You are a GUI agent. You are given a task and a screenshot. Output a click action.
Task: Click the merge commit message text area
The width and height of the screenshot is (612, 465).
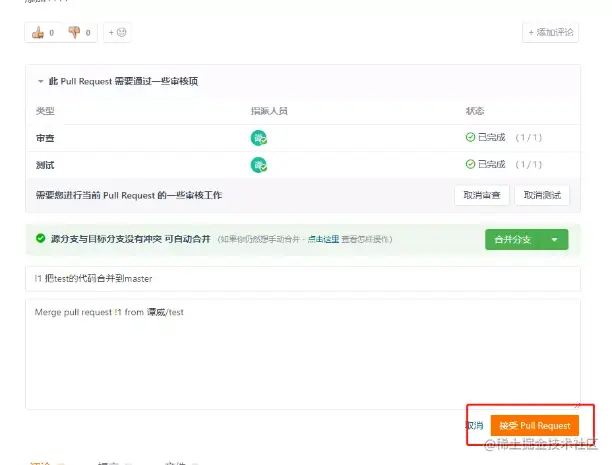303,354
